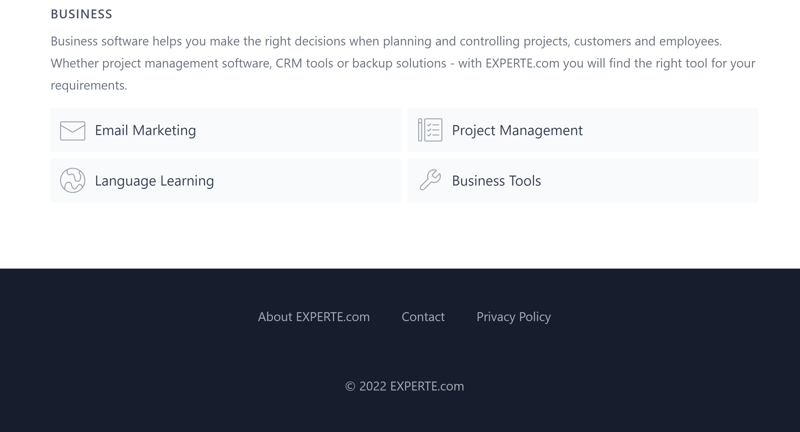Go to the Language Learning text link
Screen dimensions: 800x432
[154, 181]
